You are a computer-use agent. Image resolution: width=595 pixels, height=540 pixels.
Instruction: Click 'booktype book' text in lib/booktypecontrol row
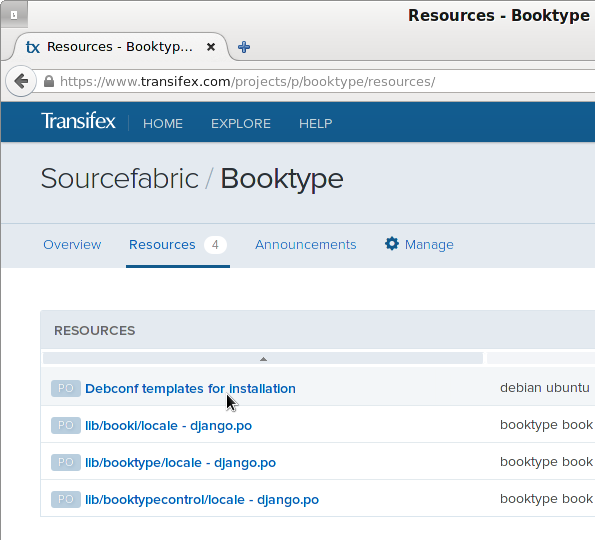tap(546, 499)
